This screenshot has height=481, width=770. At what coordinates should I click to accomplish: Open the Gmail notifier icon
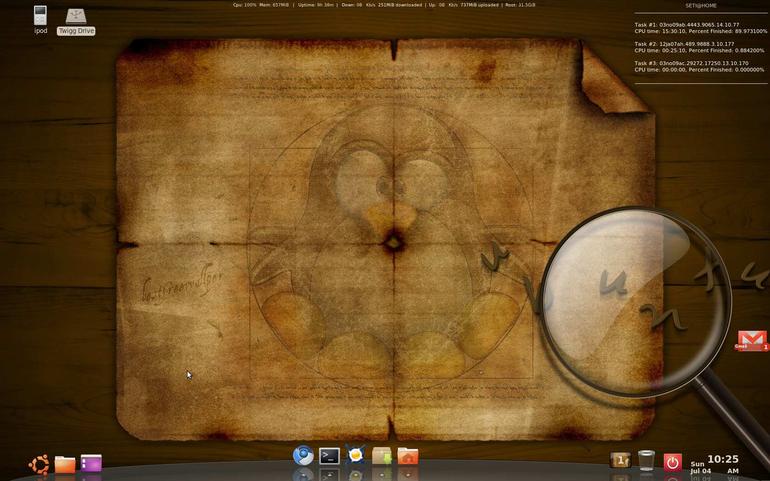tap(752, 340)
